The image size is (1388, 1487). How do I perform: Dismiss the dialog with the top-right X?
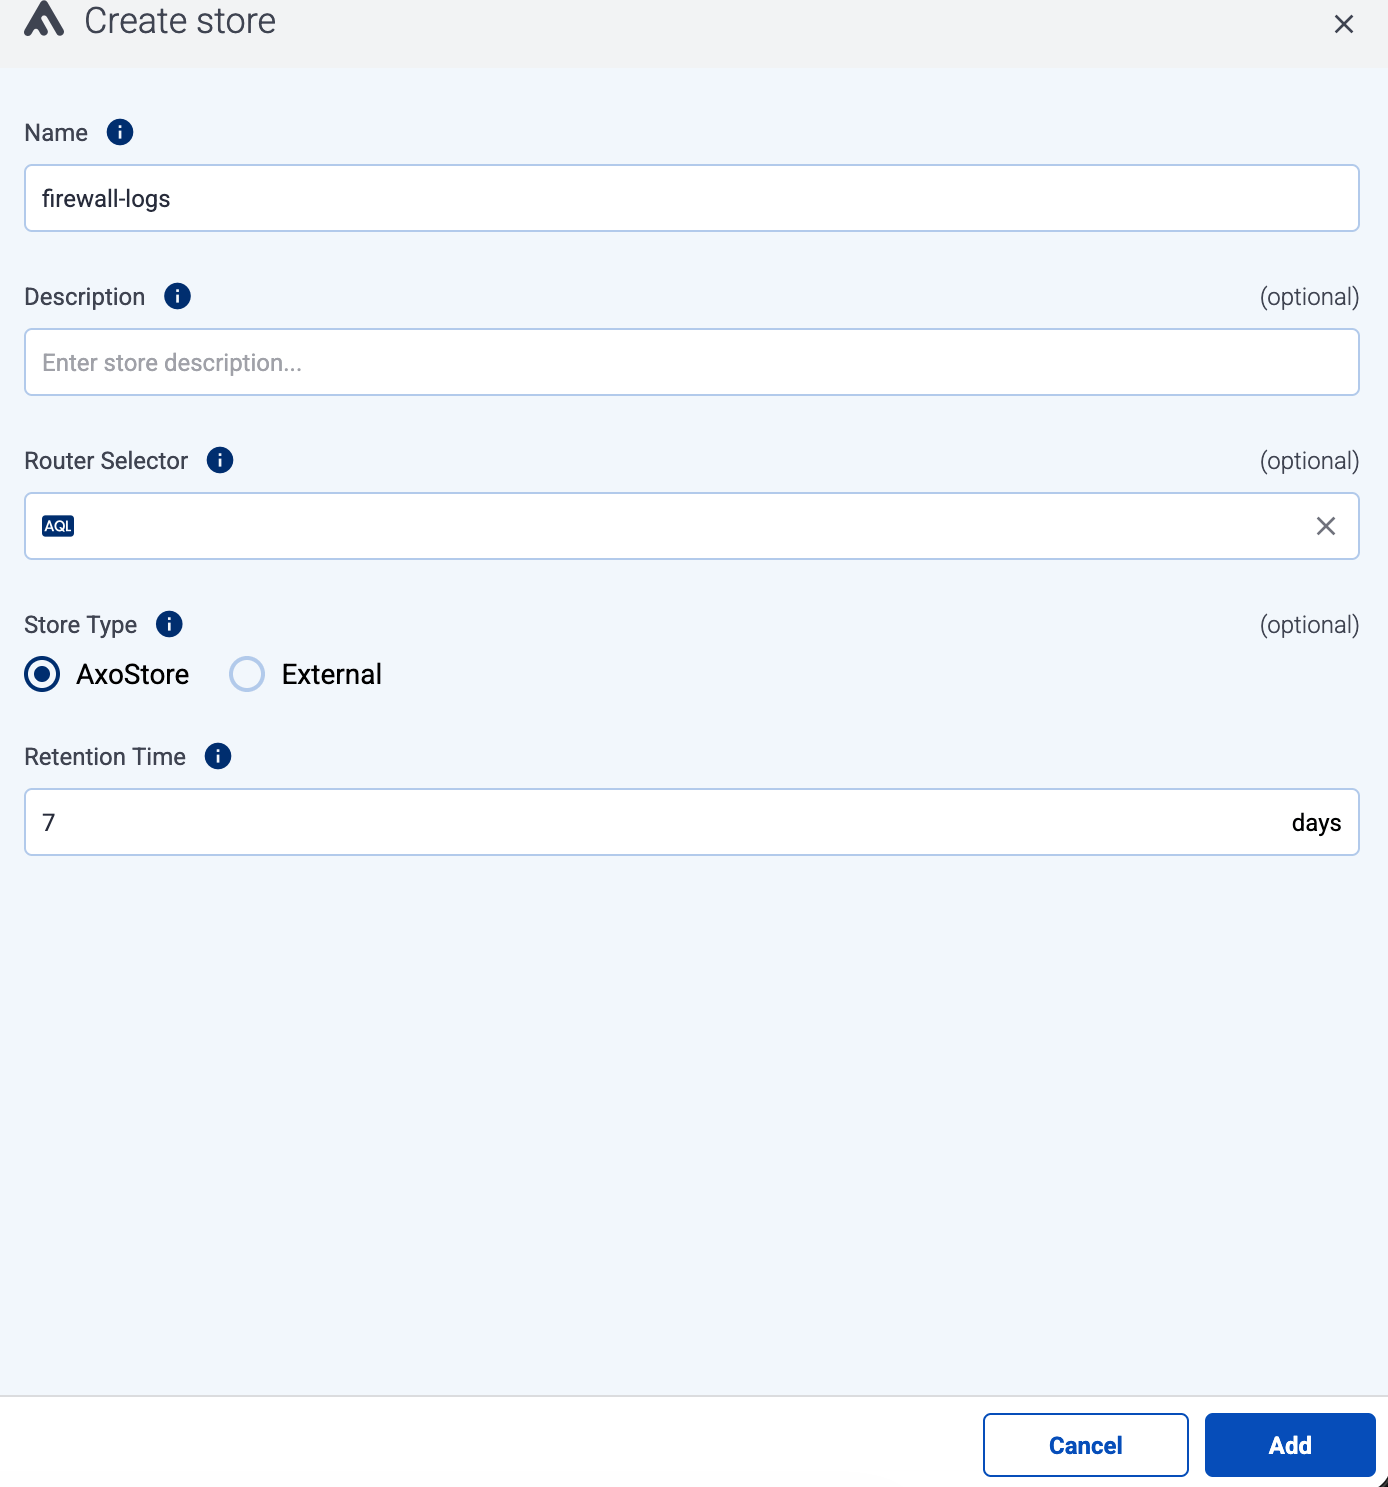(1344, 24)
